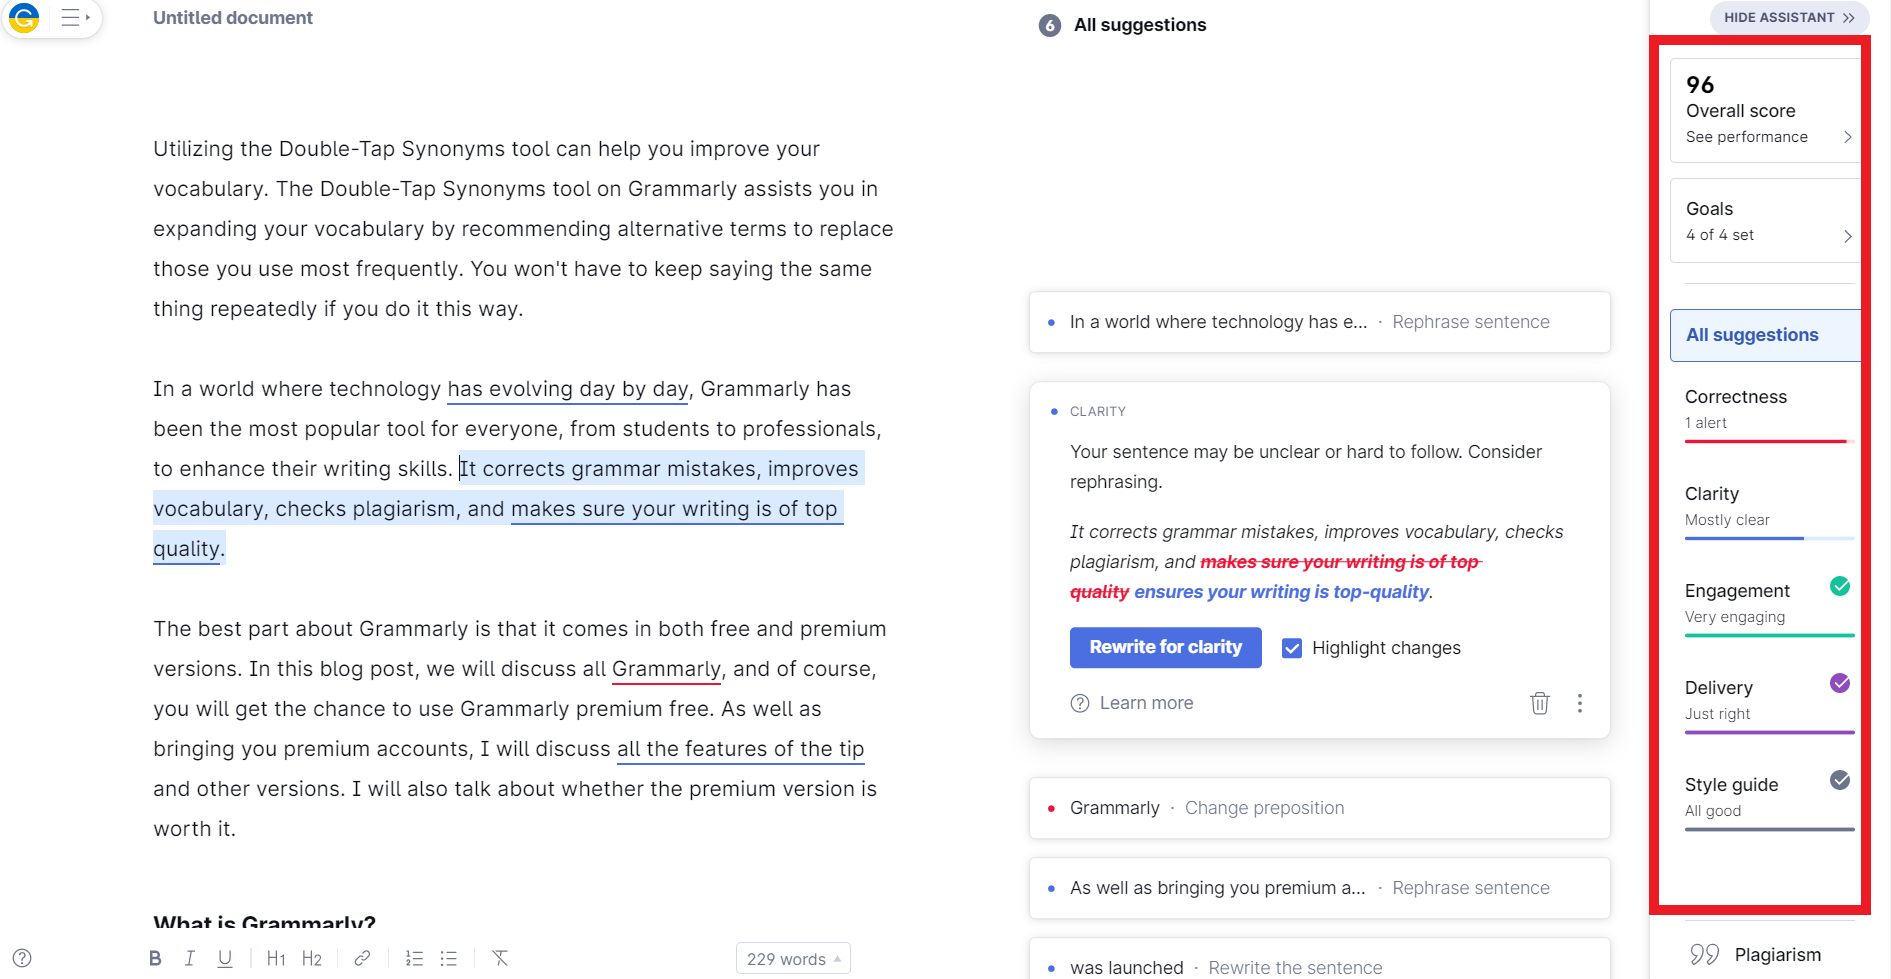Expand the 229 words counter
The height and width of the screenshot is (979, 1891).
793,957
